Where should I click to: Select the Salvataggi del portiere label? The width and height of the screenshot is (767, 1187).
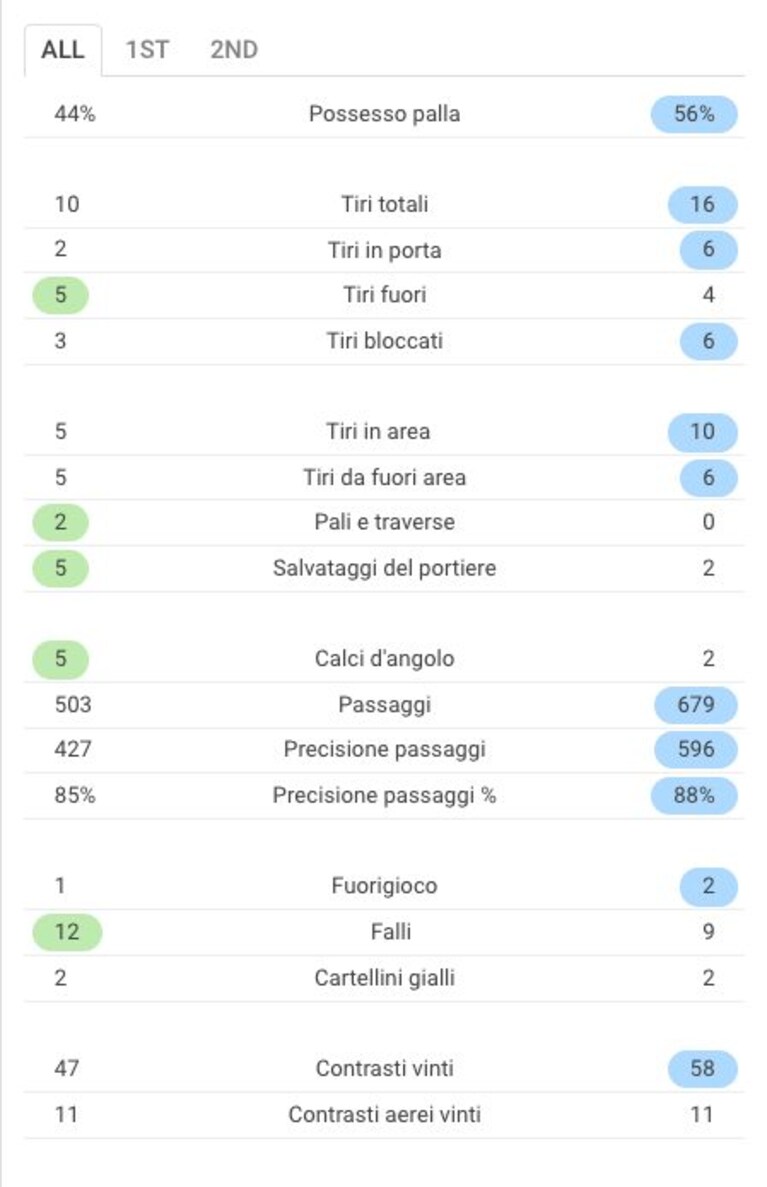point(385,568)
